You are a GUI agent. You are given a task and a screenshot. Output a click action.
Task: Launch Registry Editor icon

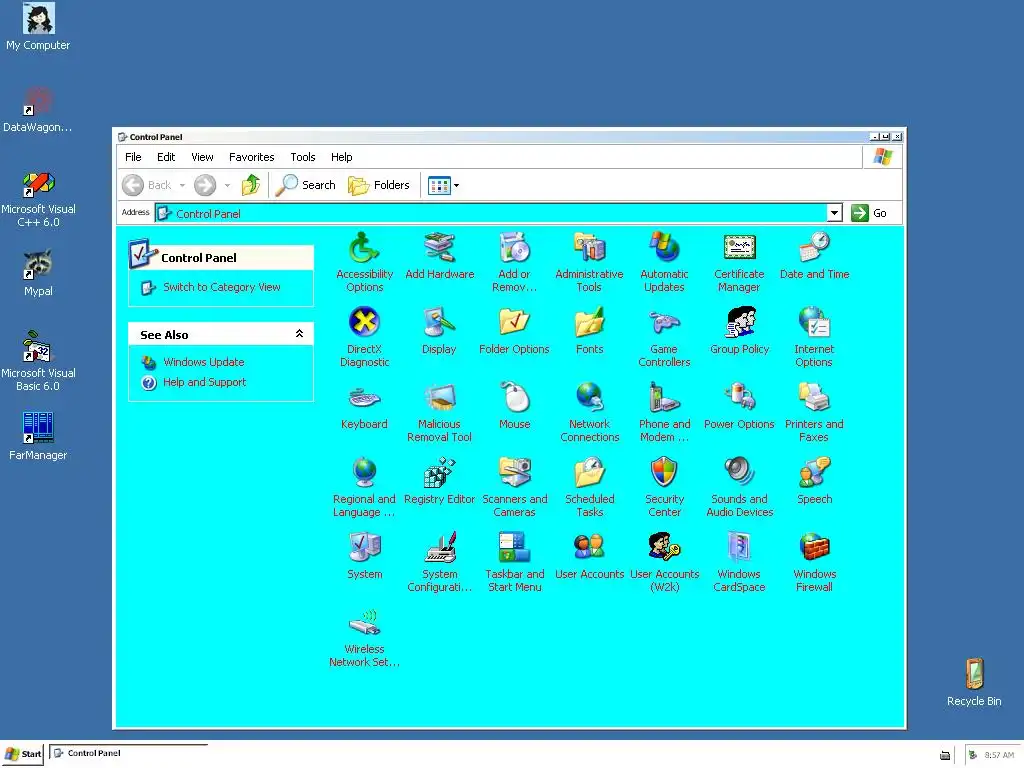[439, 481]
